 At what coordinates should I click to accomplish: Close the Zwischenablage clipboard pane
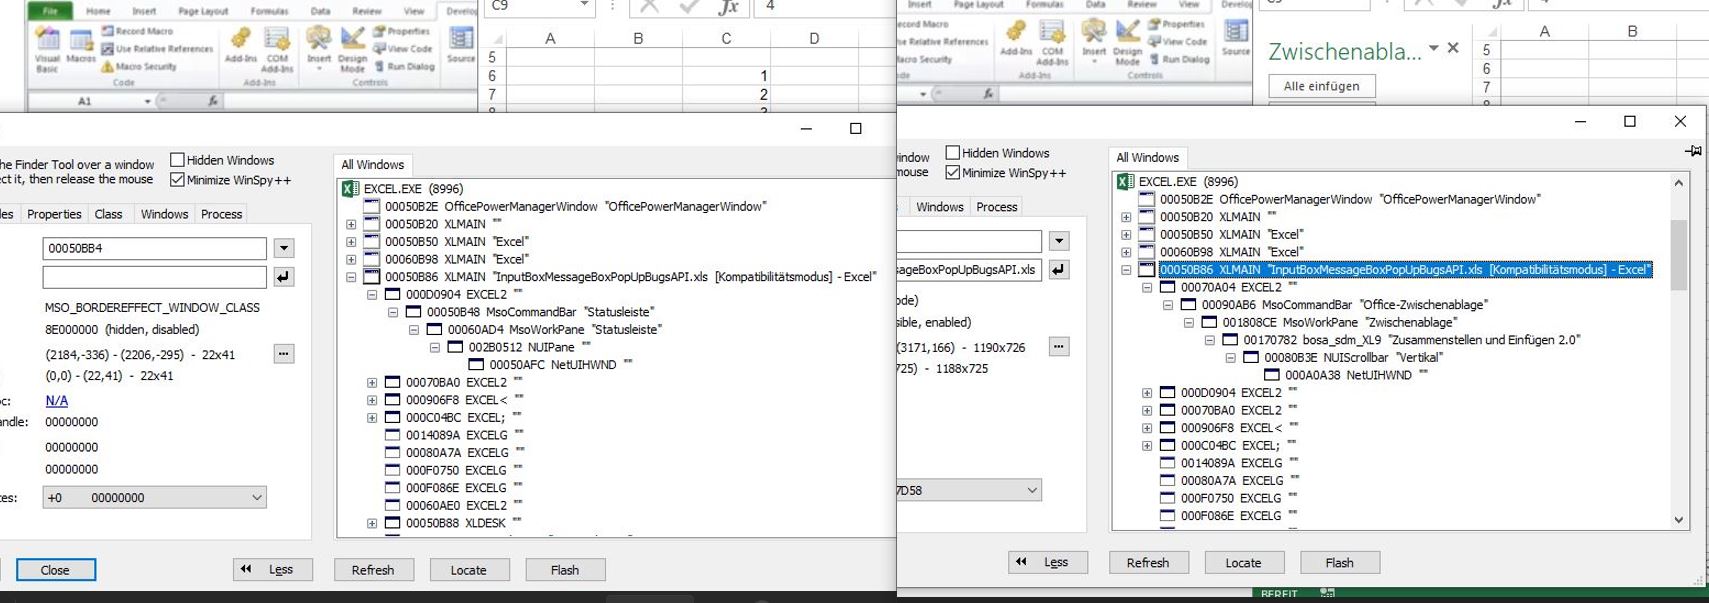tap(1453, 48)
